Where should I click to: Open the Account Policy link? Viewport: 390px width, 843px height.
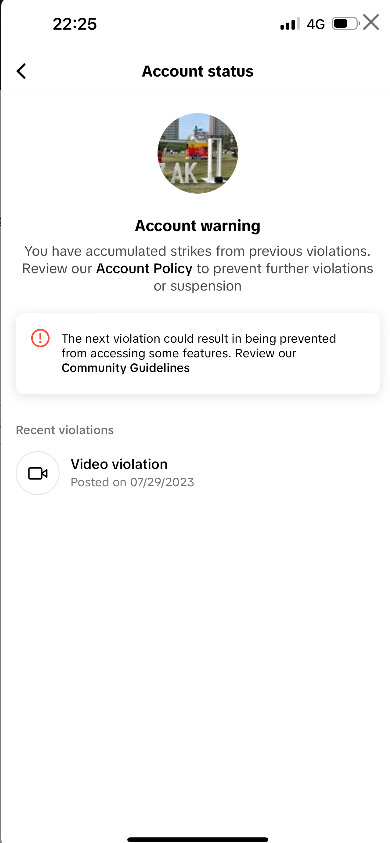tap(144, 268)
